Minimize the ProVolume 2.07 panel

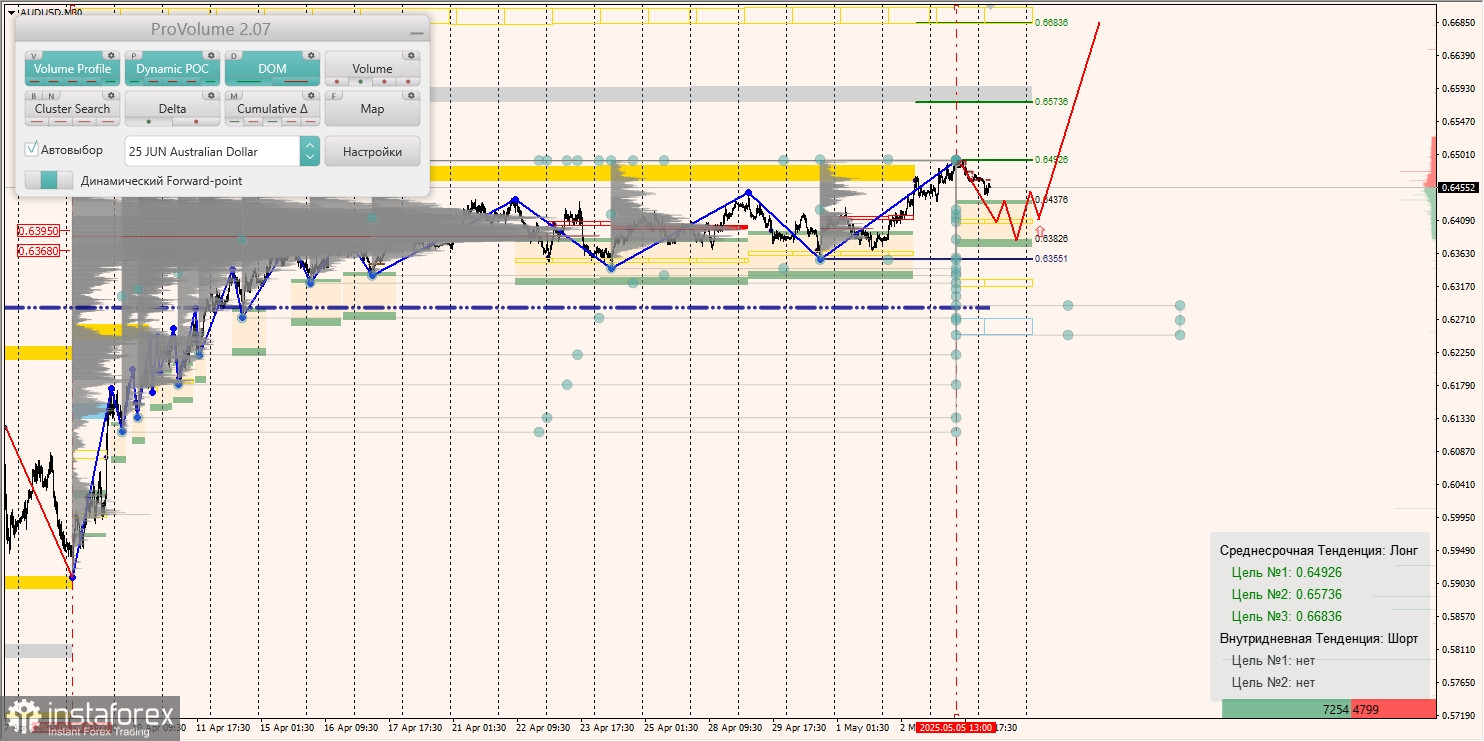[x=416, y=33]
